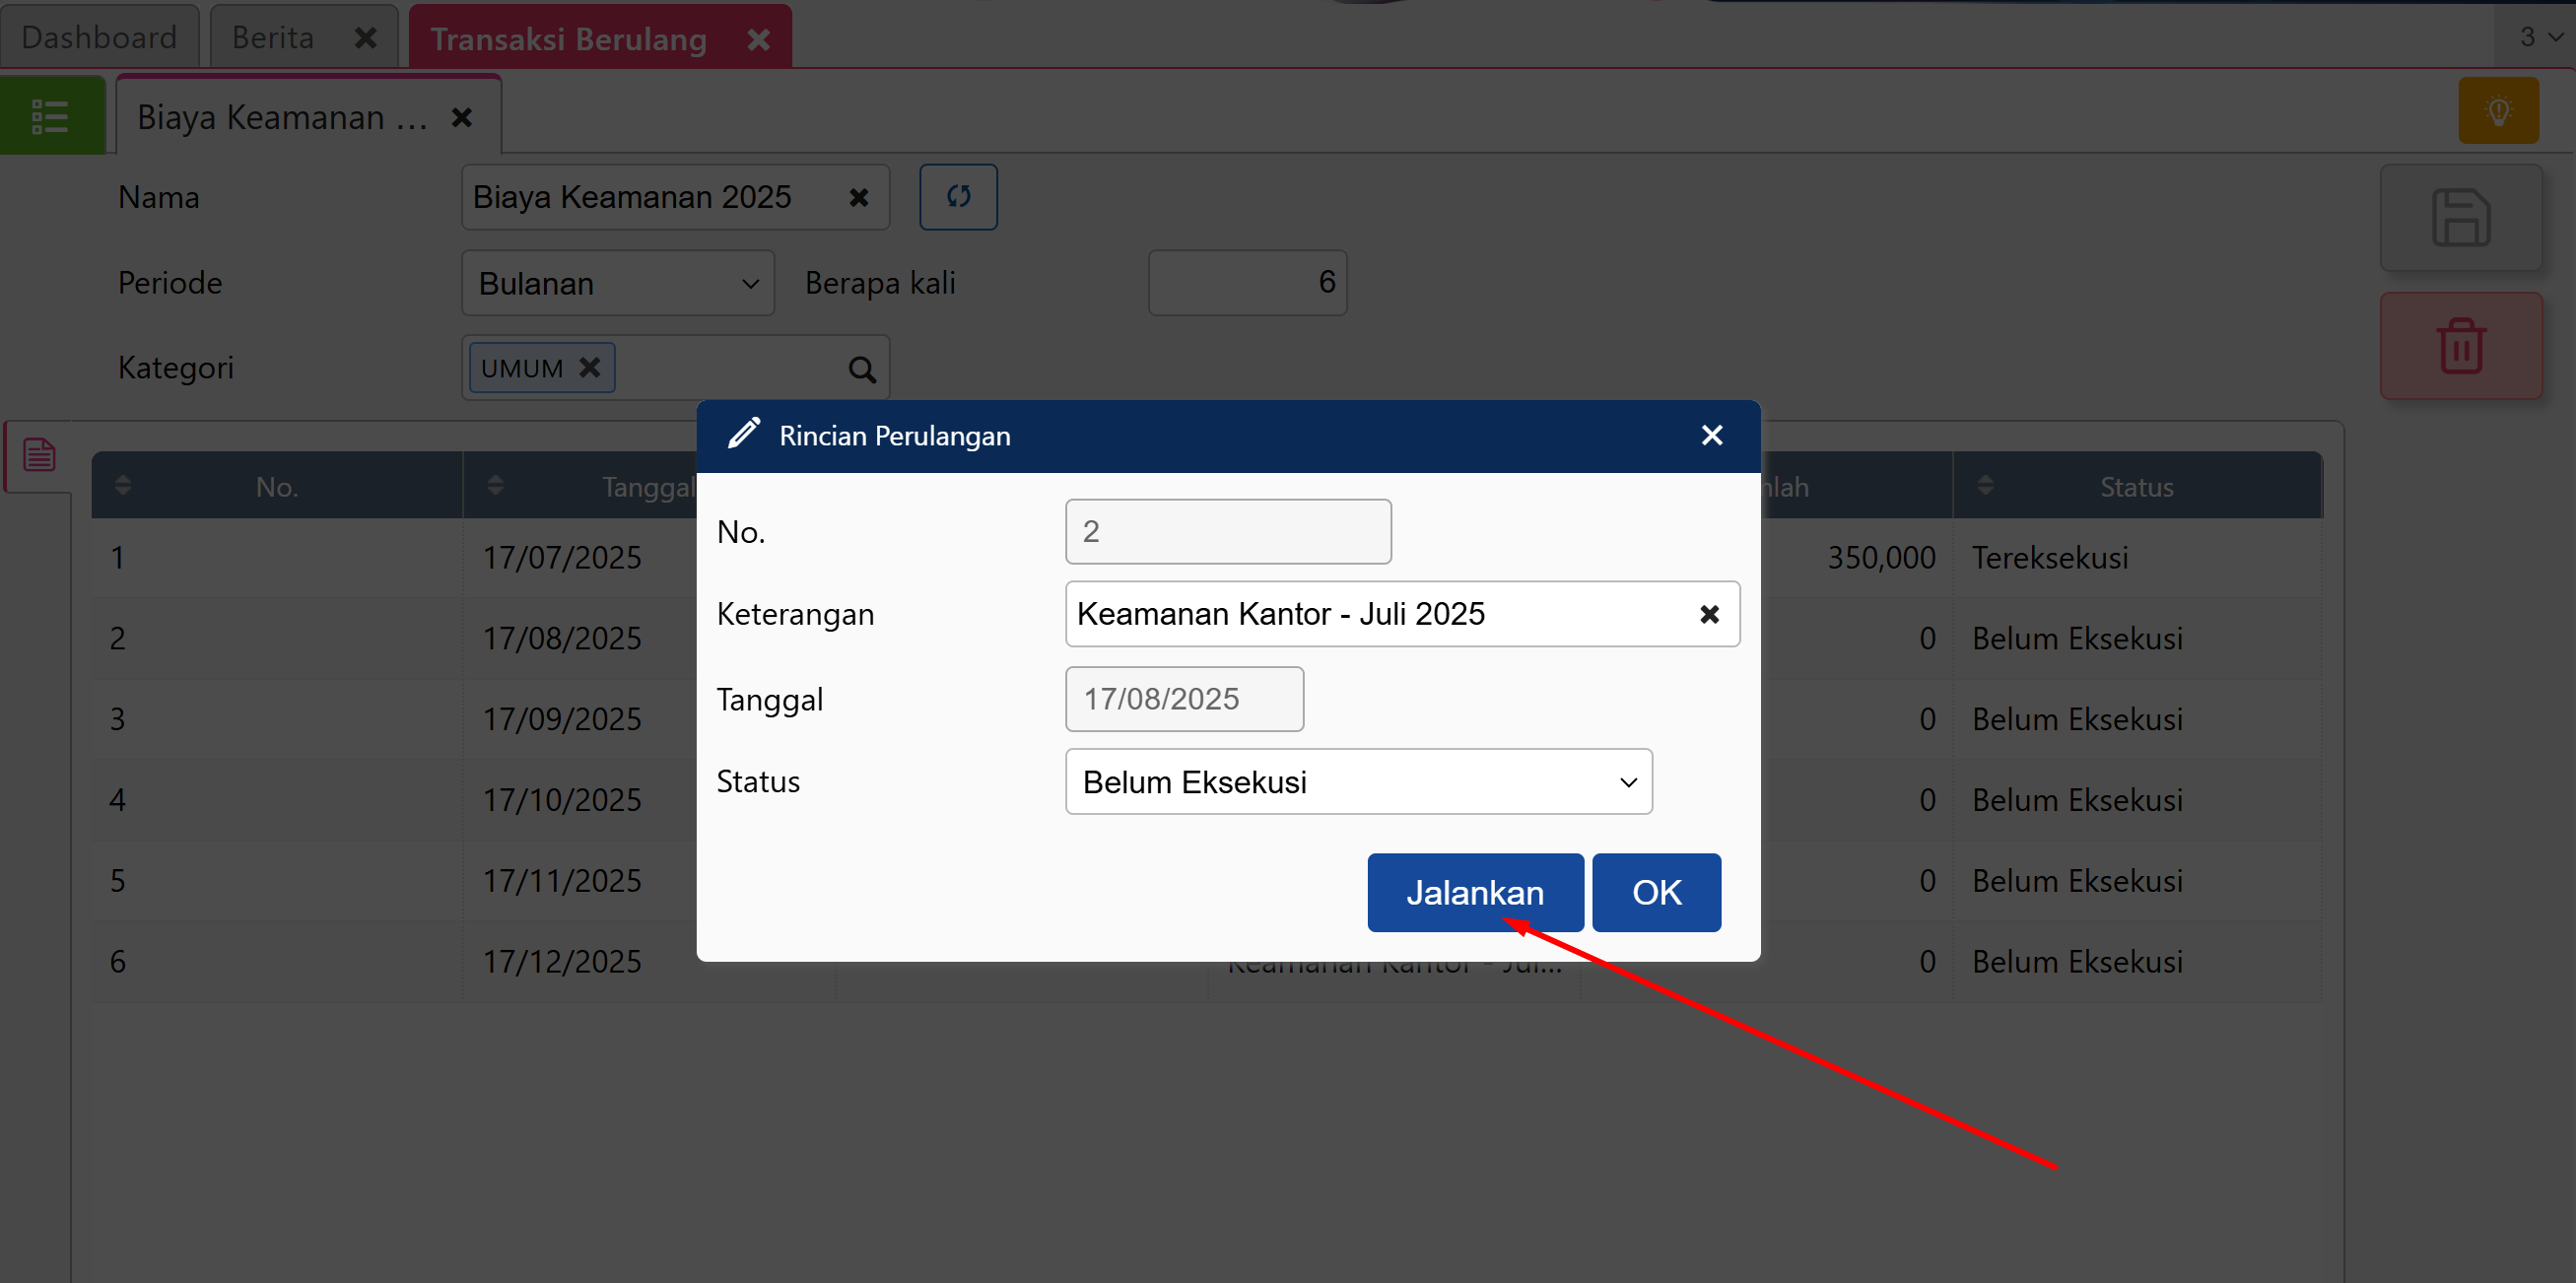Open the Periode Bulanan dropdown
Image resolution: width=2576 pixels, height=1283 pixels.
pos(617,284)
